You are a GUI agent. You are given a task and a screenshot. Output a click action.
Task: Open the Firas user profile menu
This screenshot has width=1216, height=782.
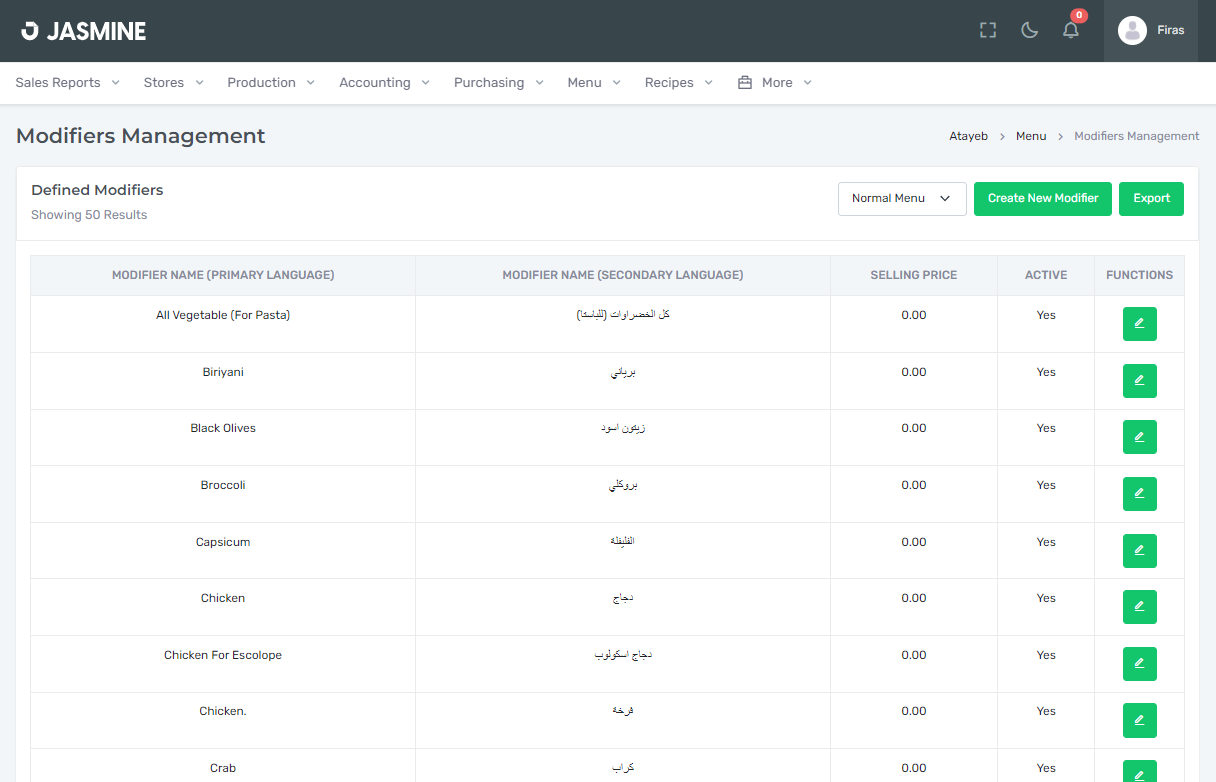tap(1151, 30)
